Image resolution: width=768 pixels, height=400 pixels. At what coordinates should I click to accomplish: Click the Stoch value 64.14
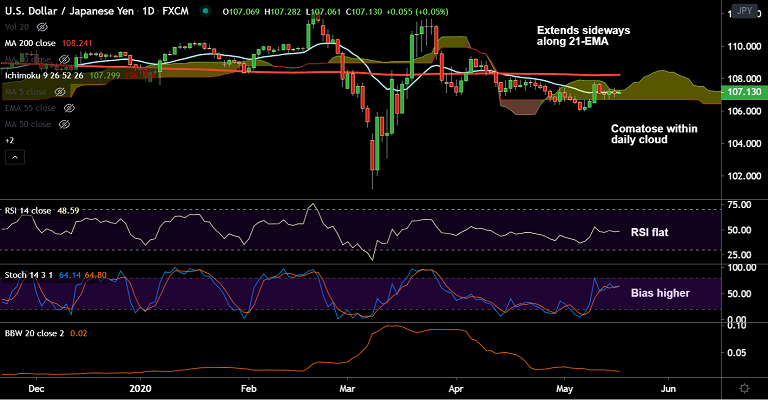(70, 275)
